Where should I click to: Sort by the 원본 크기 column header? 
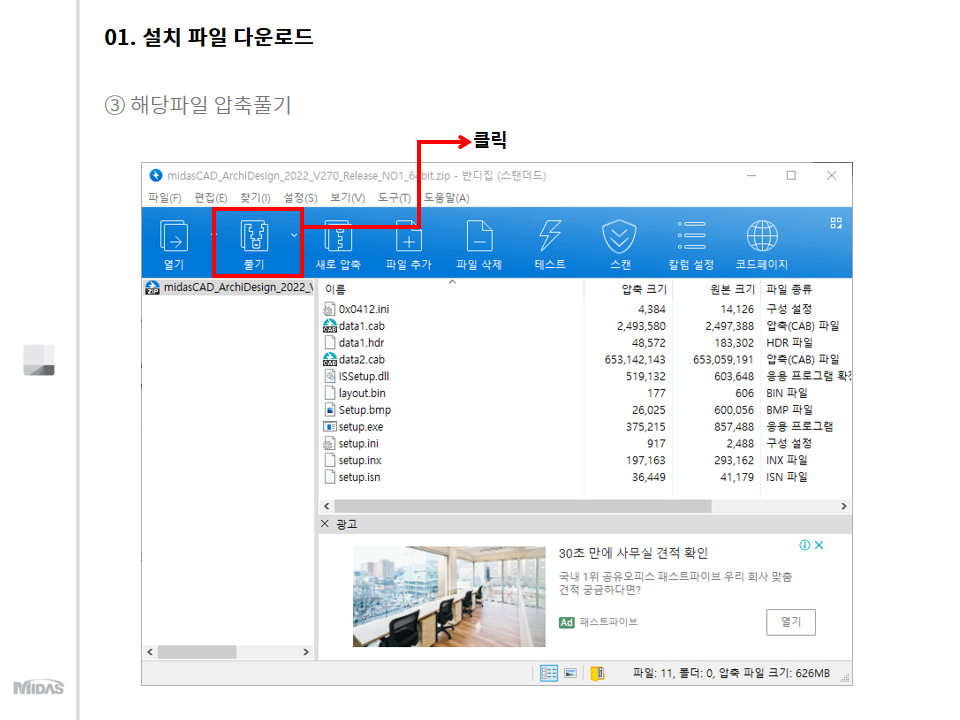click(x=732, y=289)
